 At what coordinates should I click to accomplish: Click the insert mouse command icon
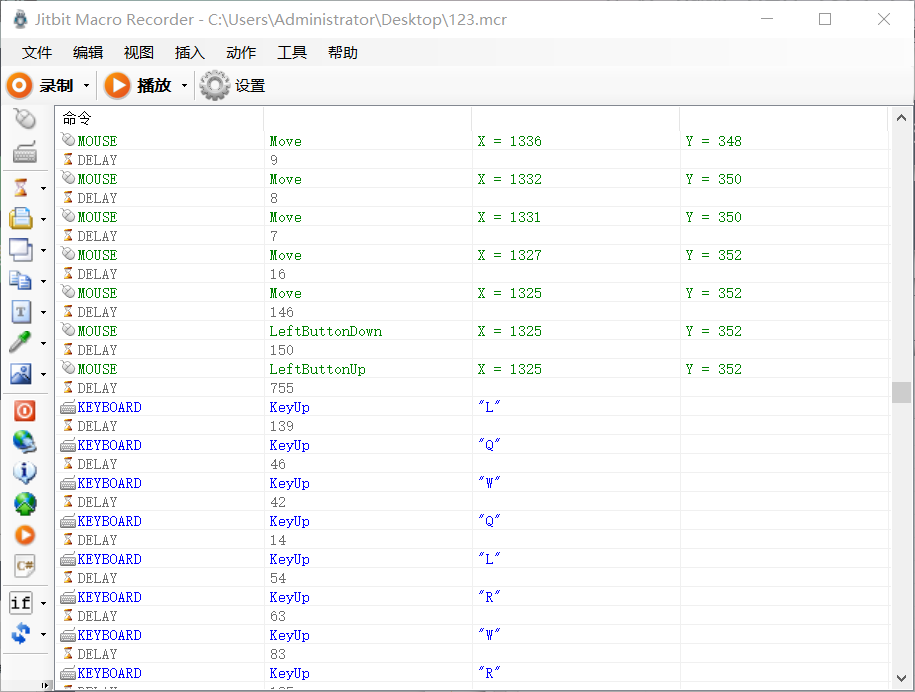coord(25,119)
